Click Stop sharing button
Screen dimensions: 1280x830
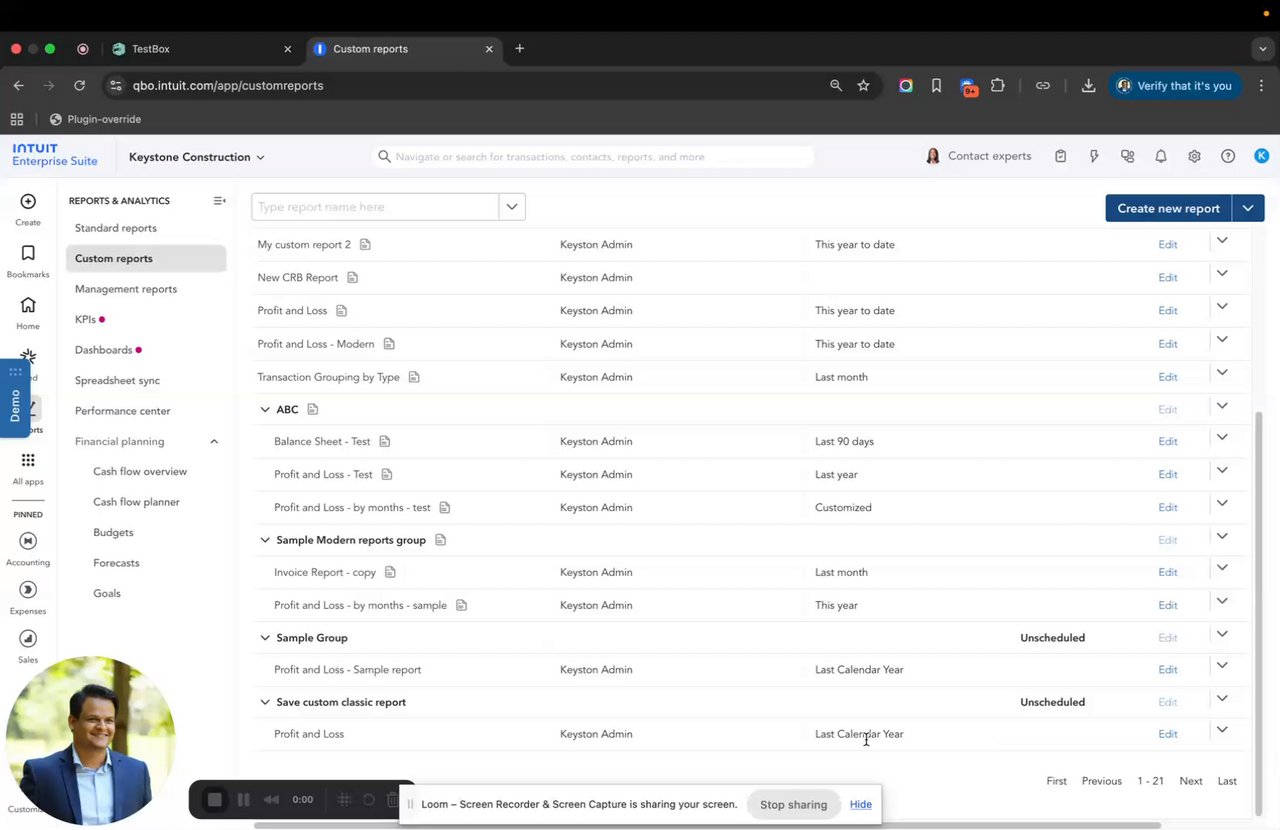pos(793,804)
